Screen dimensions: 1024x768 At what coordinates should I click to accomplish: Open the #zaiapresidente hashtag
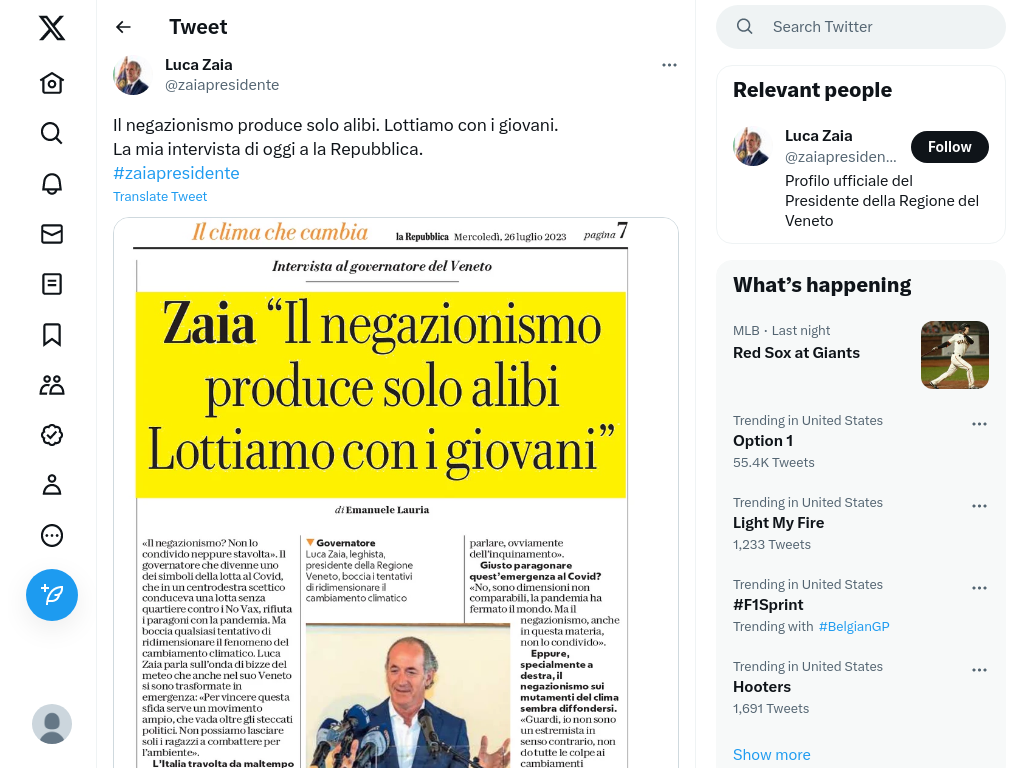click(176, 173)
